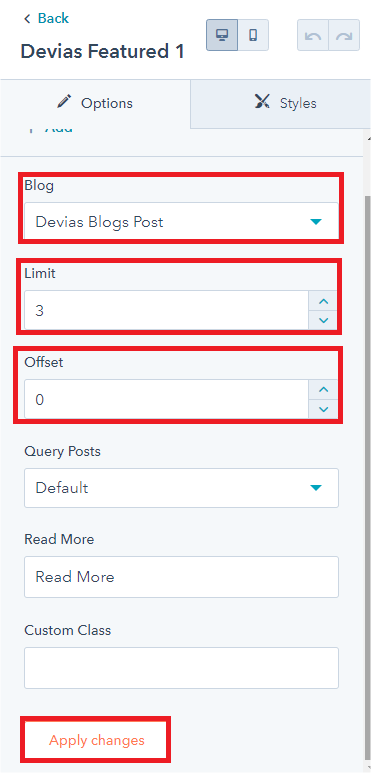Image resolution: width=371 pixels, height=773 pixels.
Task: Increase the Offset value with up arrow
Action: click(323, 389)
